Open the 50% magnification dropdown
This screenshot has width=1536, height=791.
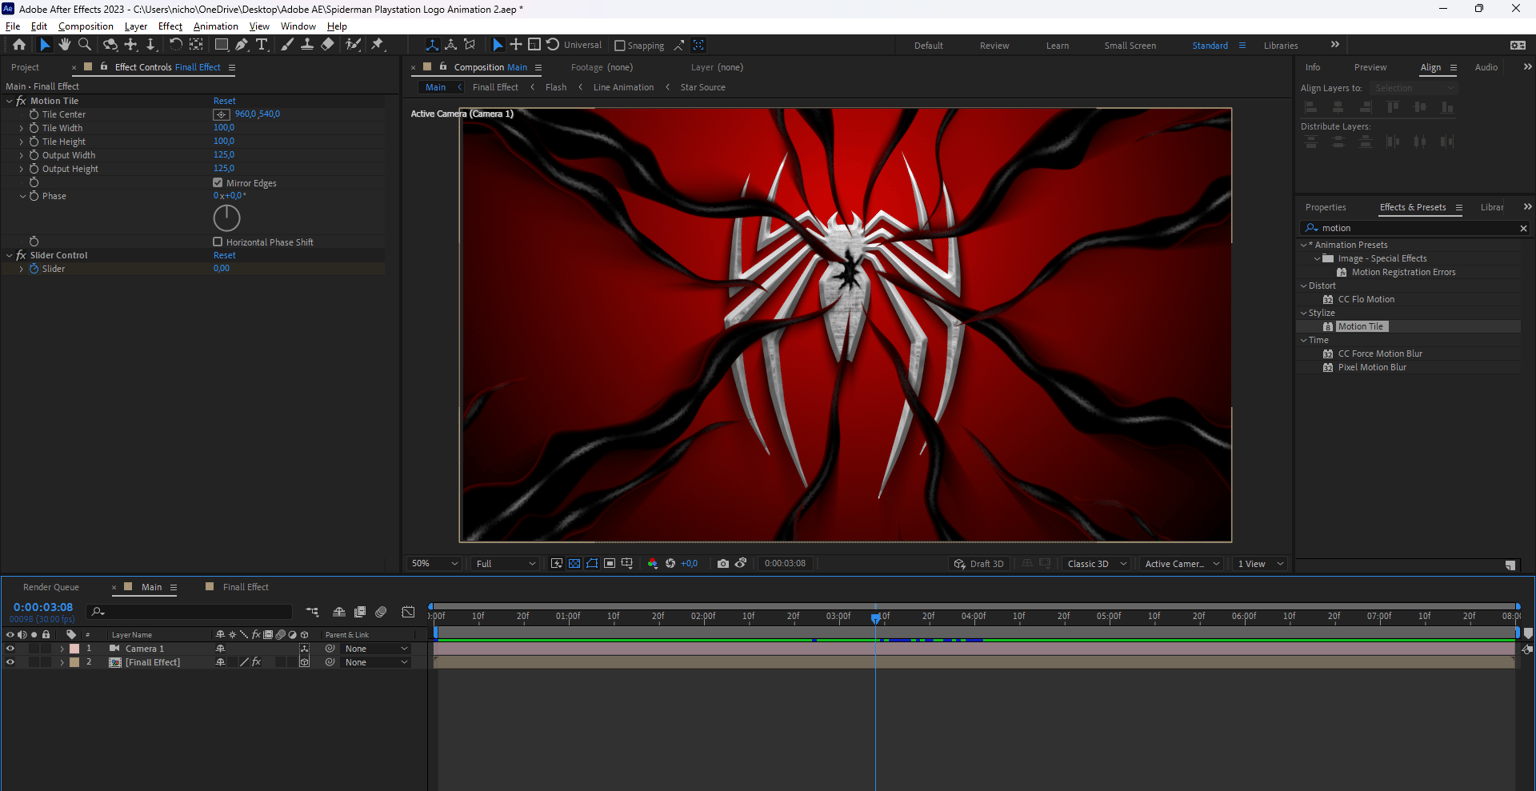pos(435,564)
